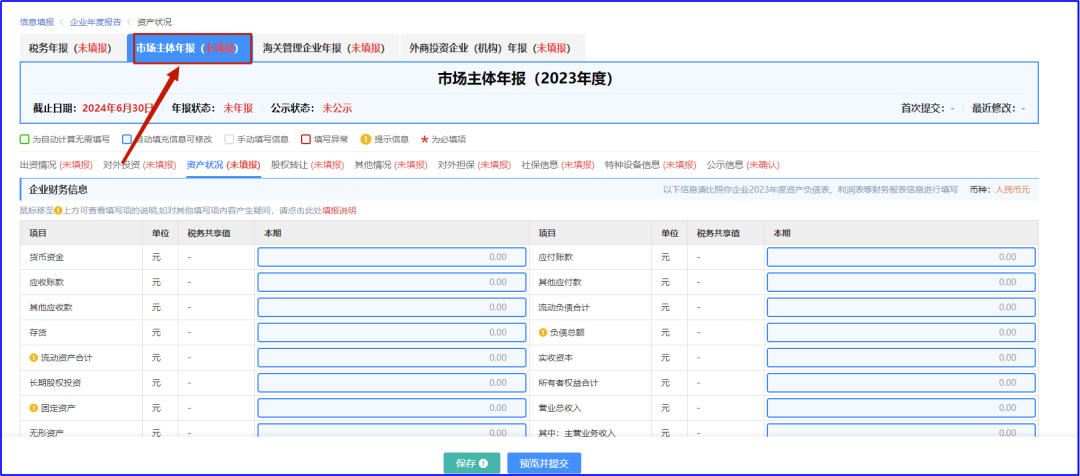Go to the 其他情况 section
Screen dimensions: 1080x476
pos(391,165)
